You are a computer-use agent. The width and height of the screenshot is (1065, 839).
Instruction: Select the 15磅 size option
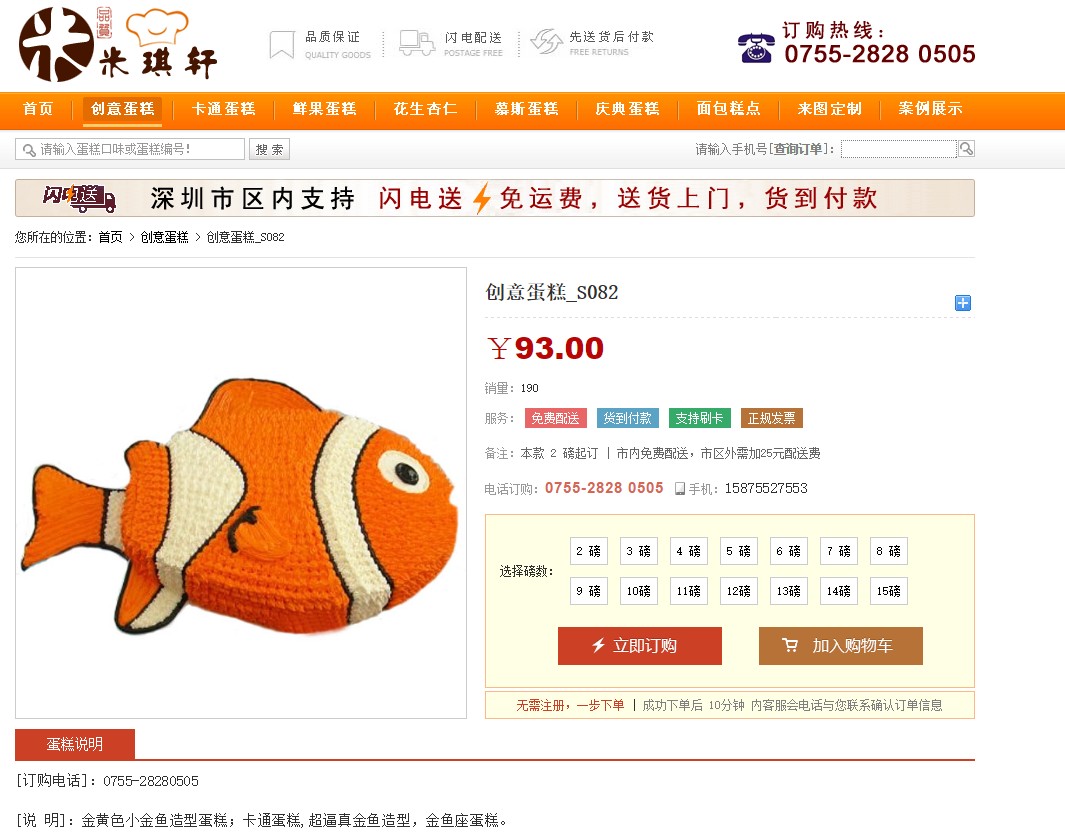(x=888, y=591)
